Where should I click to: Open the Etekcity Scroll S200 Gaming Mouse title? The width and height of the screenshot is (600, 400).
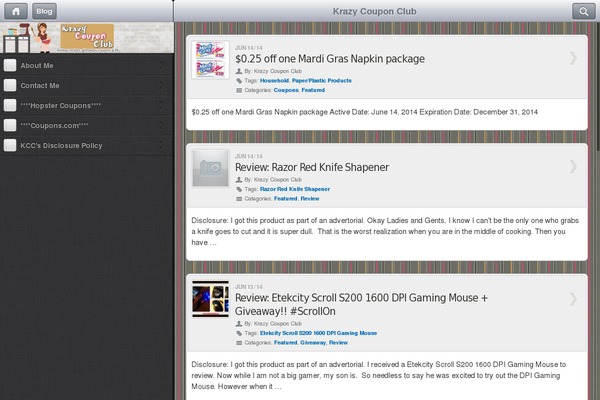pyautogui.click(x=361, y=304)
